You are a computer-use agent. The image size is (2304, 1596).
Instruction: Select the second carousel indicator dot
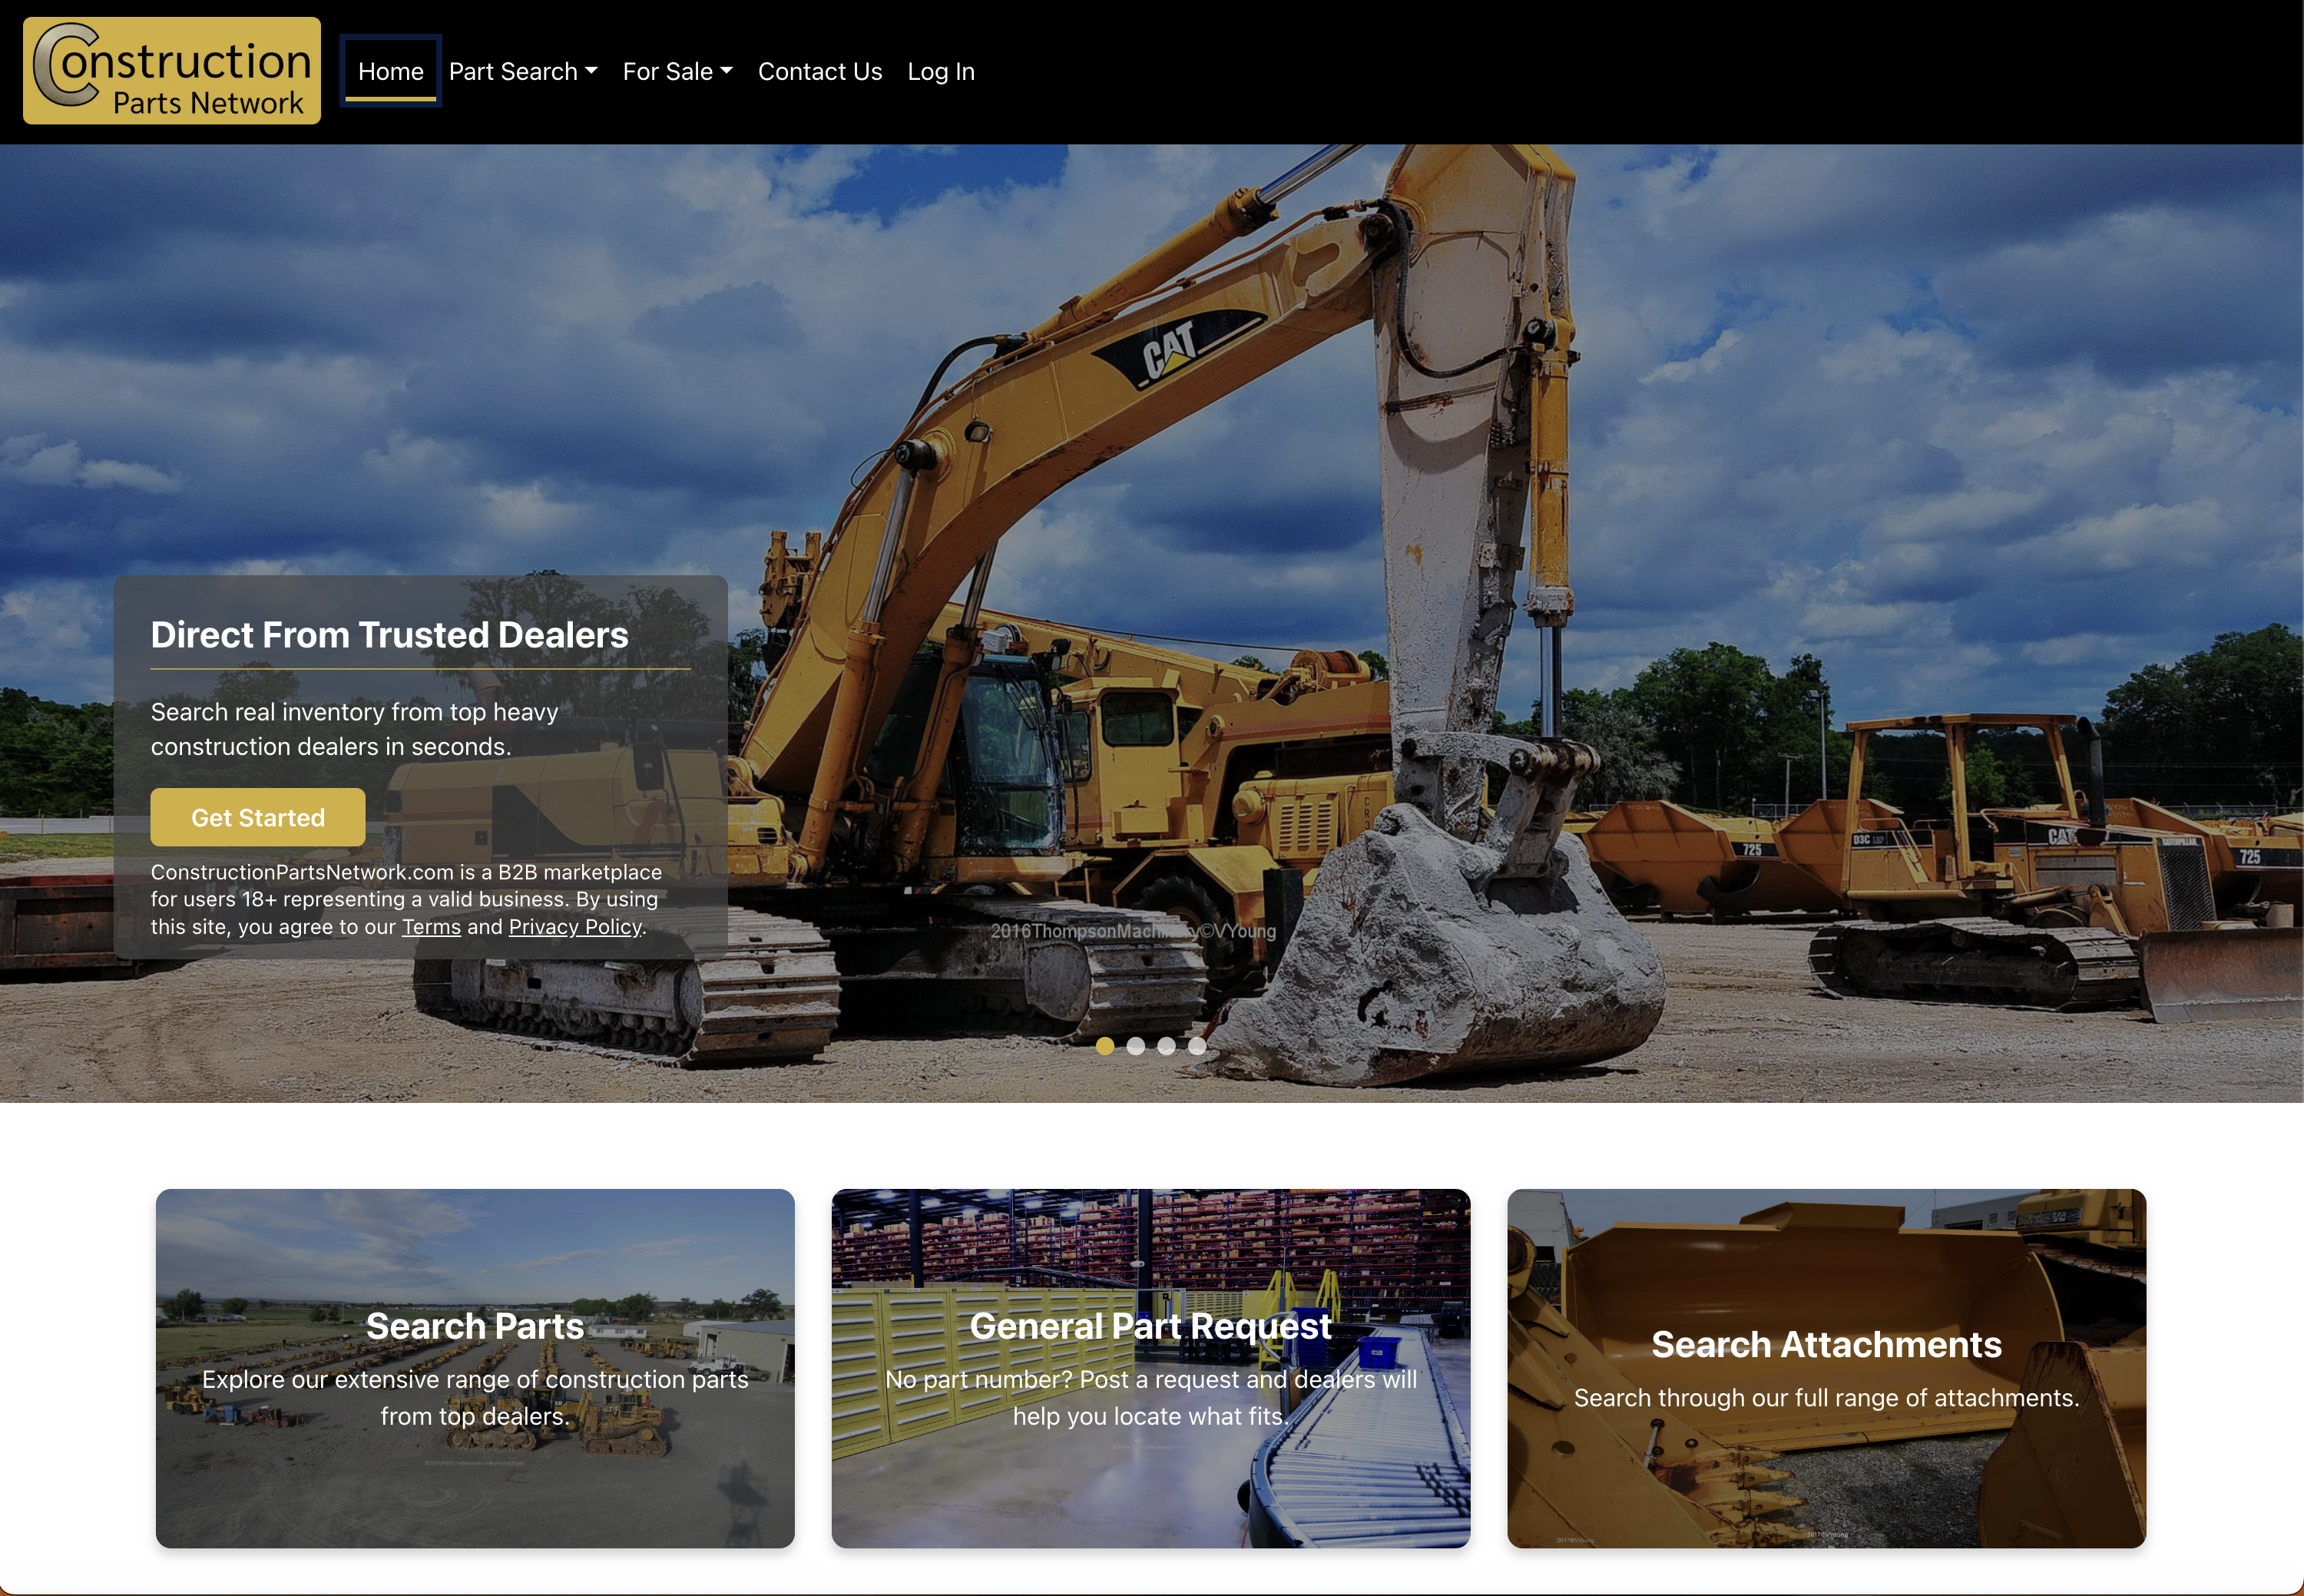[x=1135, y=1047]
